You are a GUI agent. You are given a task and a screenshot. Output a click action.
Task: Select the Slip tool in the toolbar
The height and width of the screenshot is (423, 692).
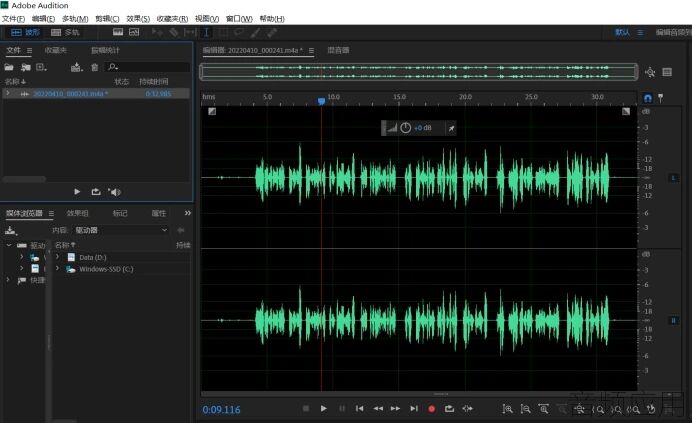coord(190,32)
